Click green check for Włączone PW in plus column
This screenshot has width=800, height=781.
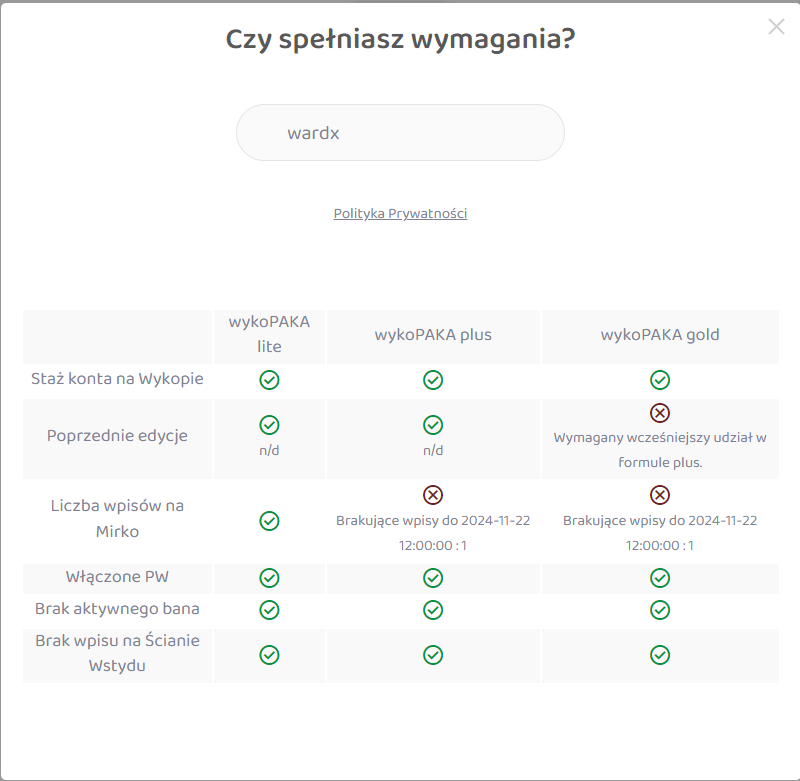pos(433,578)
